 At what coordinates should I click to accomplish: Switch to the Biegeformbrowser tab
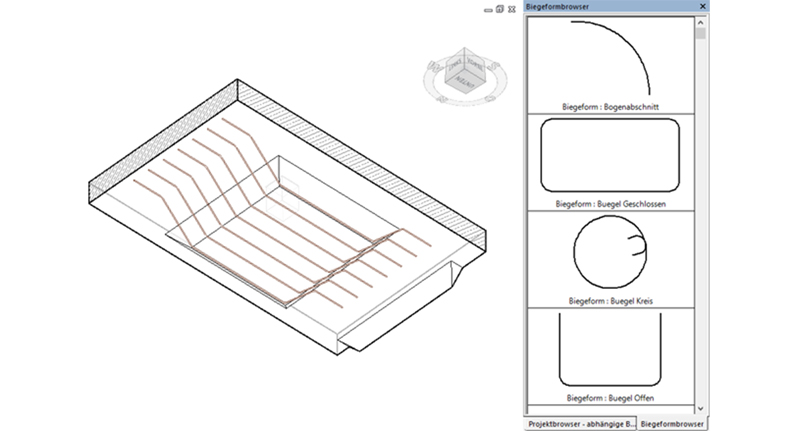(672, 424)
